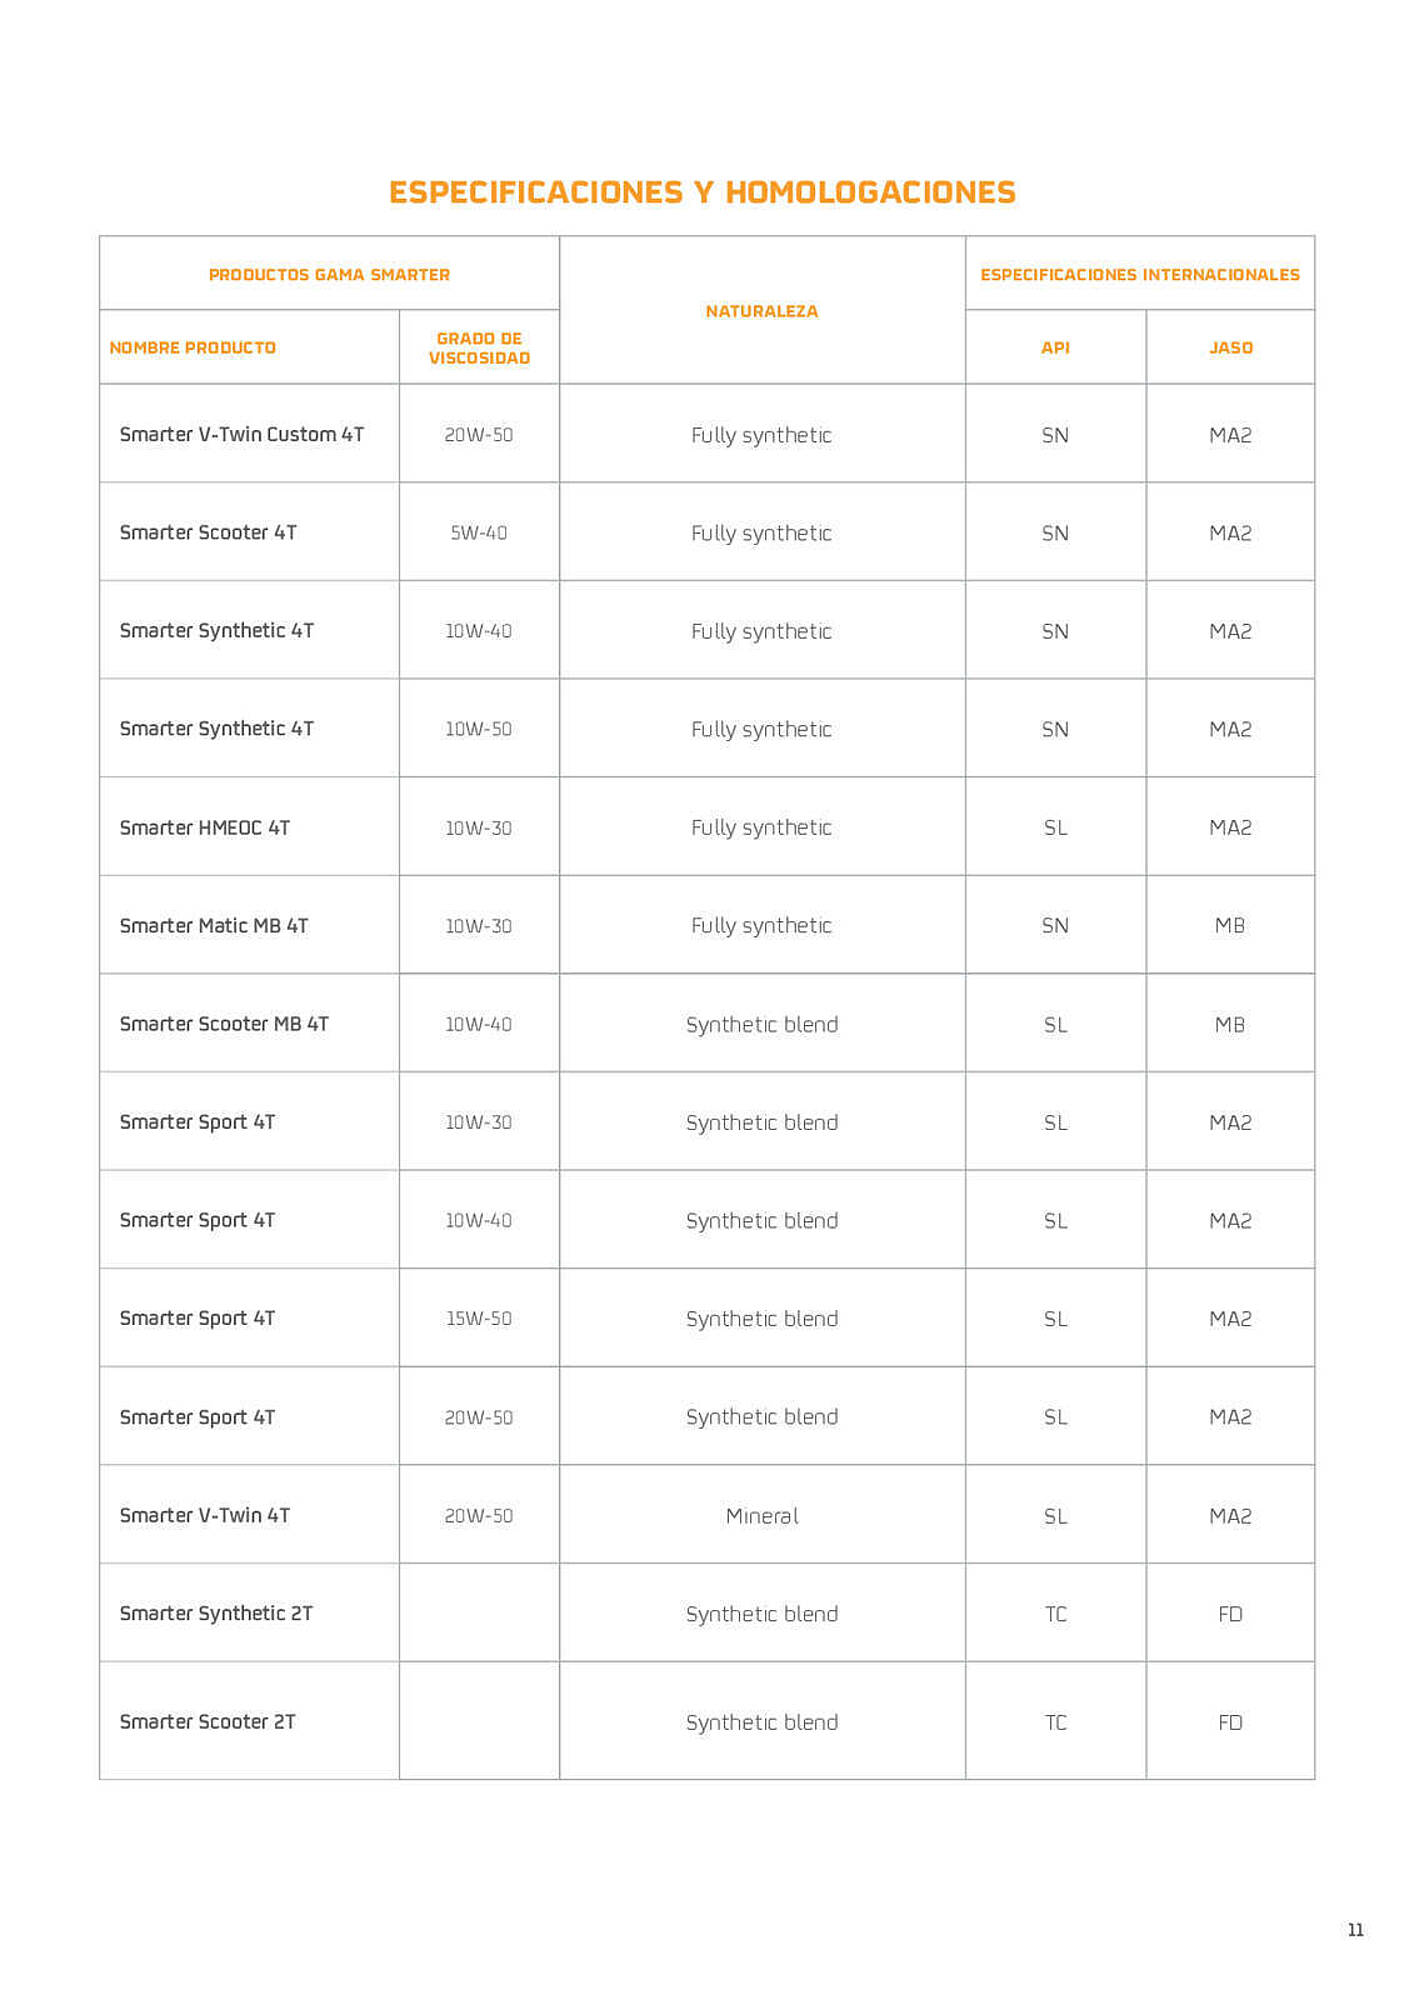This screenshot has width=1414, height=2000.
Task: Select the JASO column header
Action: [x=1230, y=348]
